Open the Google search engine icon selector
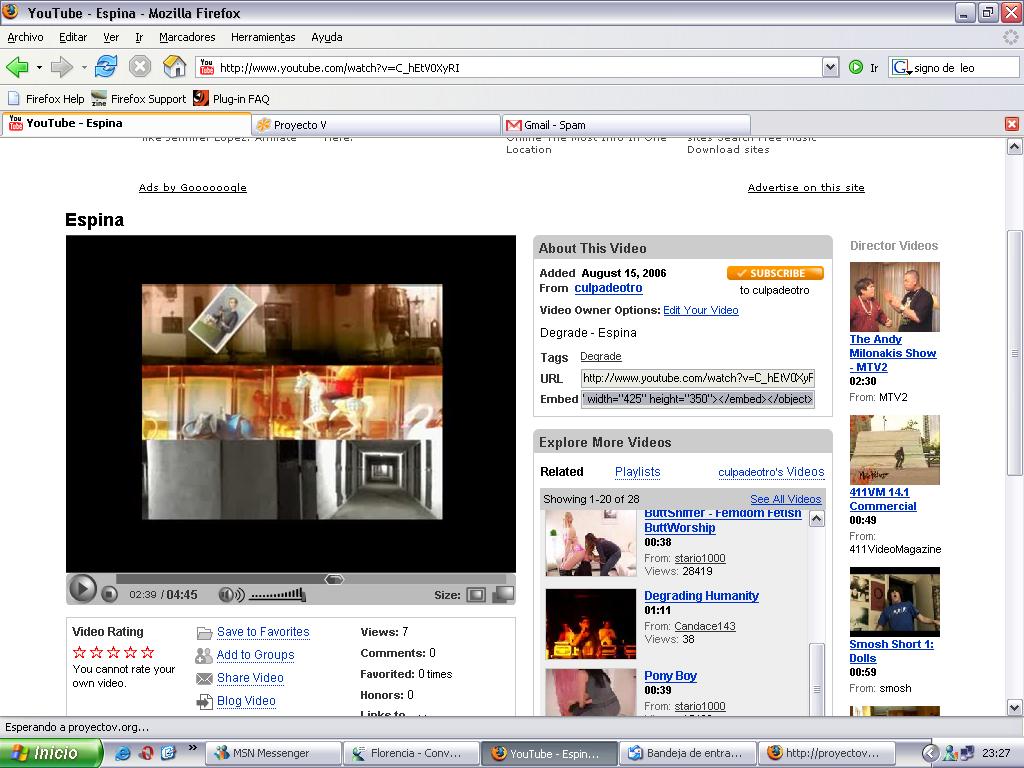Image resolution: width=1024 pixels, height=768 pixels. pos(902,67)
